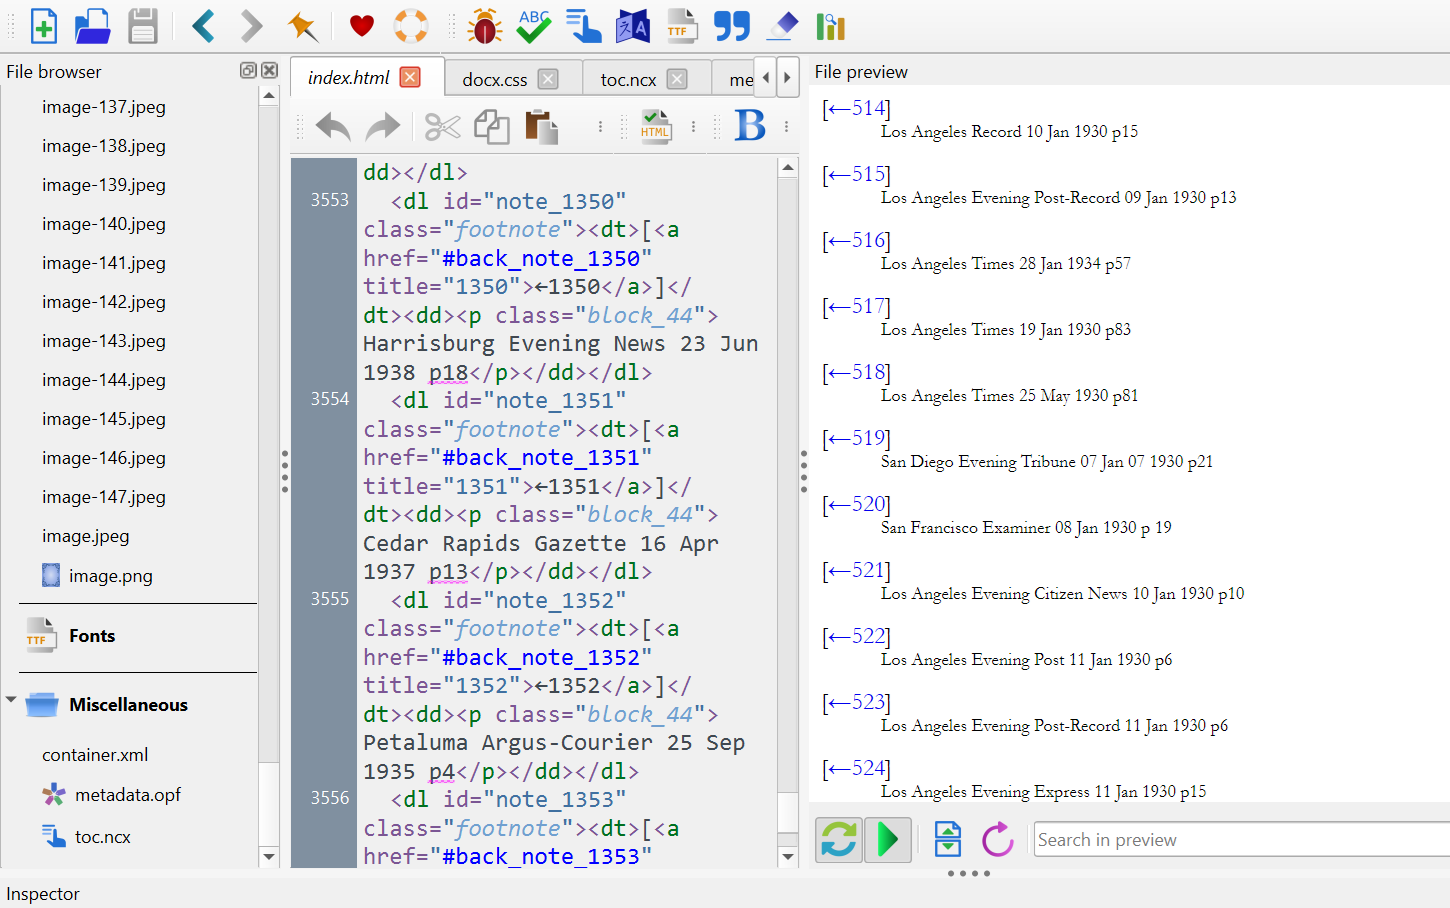The image size is (1450, 908).
Task: Switch to the docx.css tab
Action: [x=494, y=79]
